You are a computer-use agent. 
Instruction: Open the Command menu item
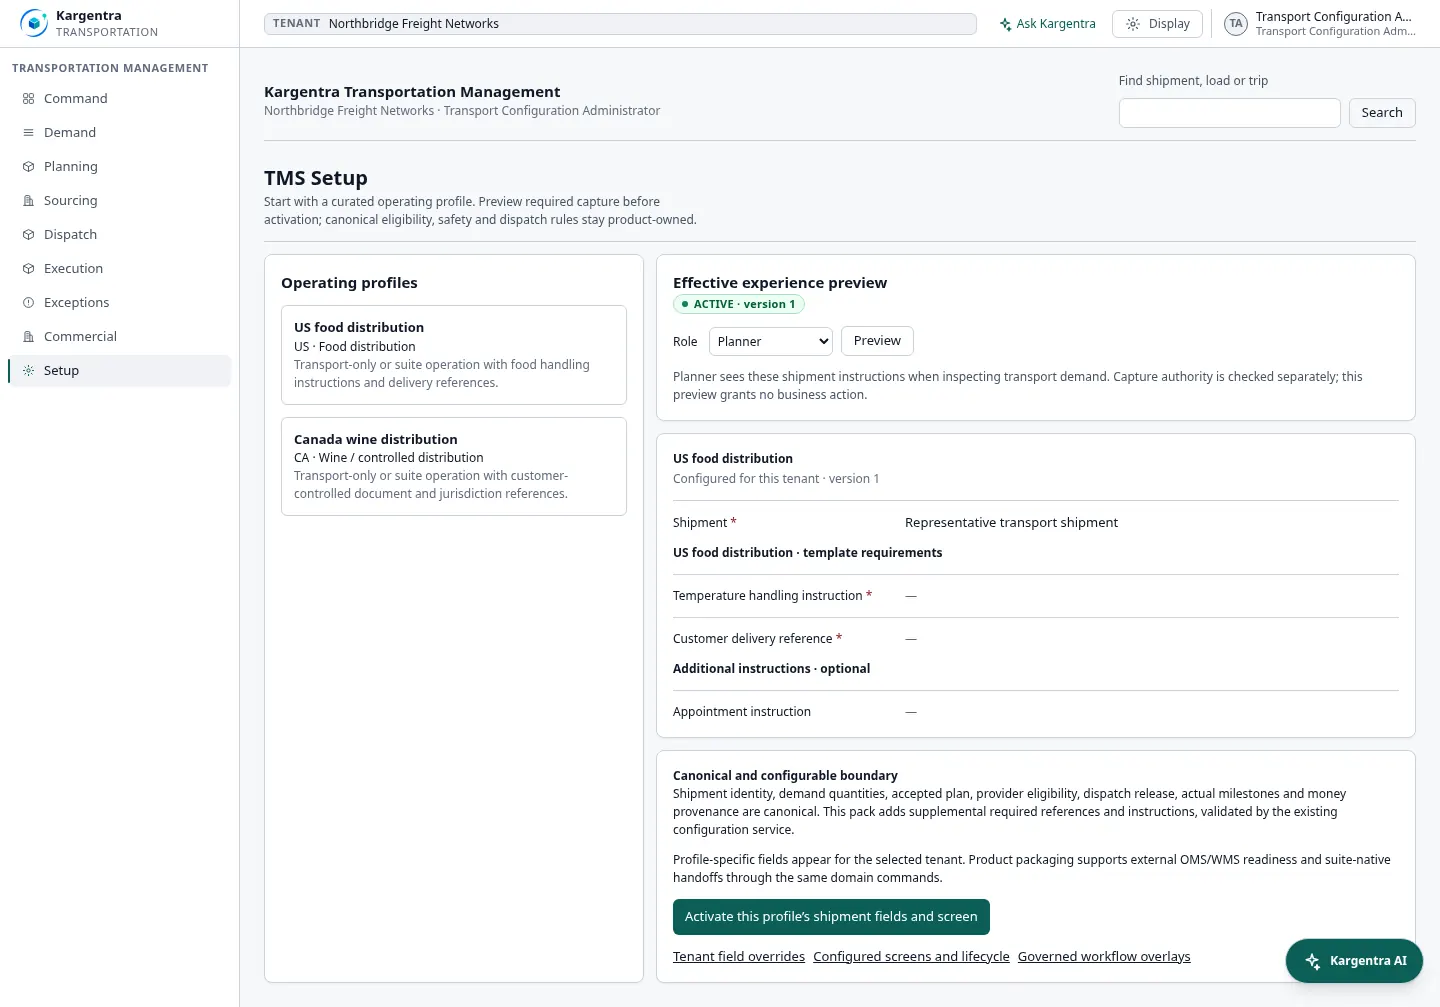pos(119,99)
